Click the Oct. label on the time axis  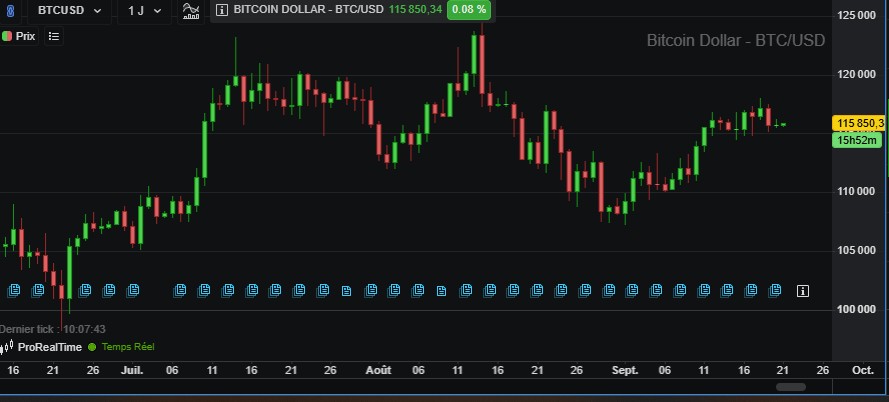pyautogui.click(x=863, y=371)
